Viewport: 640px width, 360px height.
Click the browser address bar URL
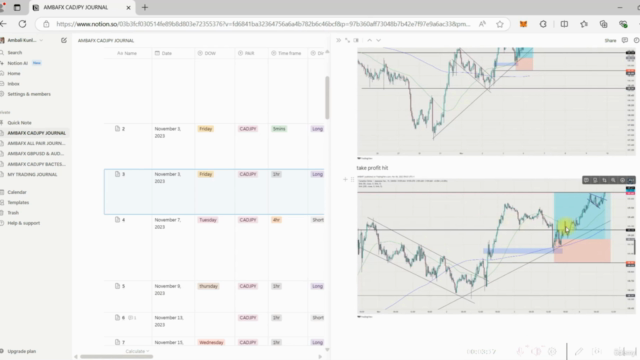click(263, 24)
